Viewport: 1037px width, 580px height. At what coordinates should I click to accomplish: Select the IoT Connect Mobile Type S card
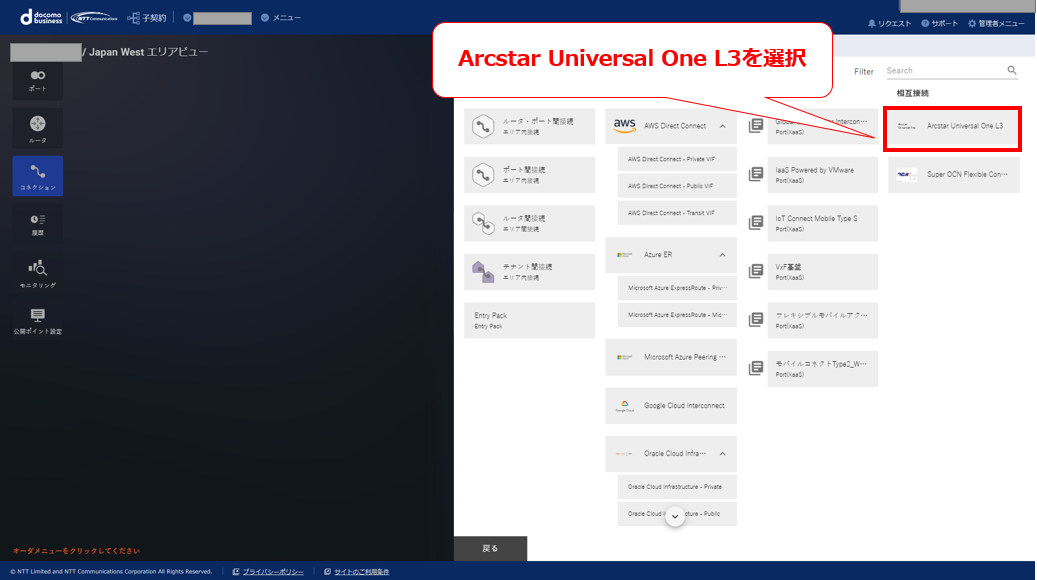tap(822, 224)
